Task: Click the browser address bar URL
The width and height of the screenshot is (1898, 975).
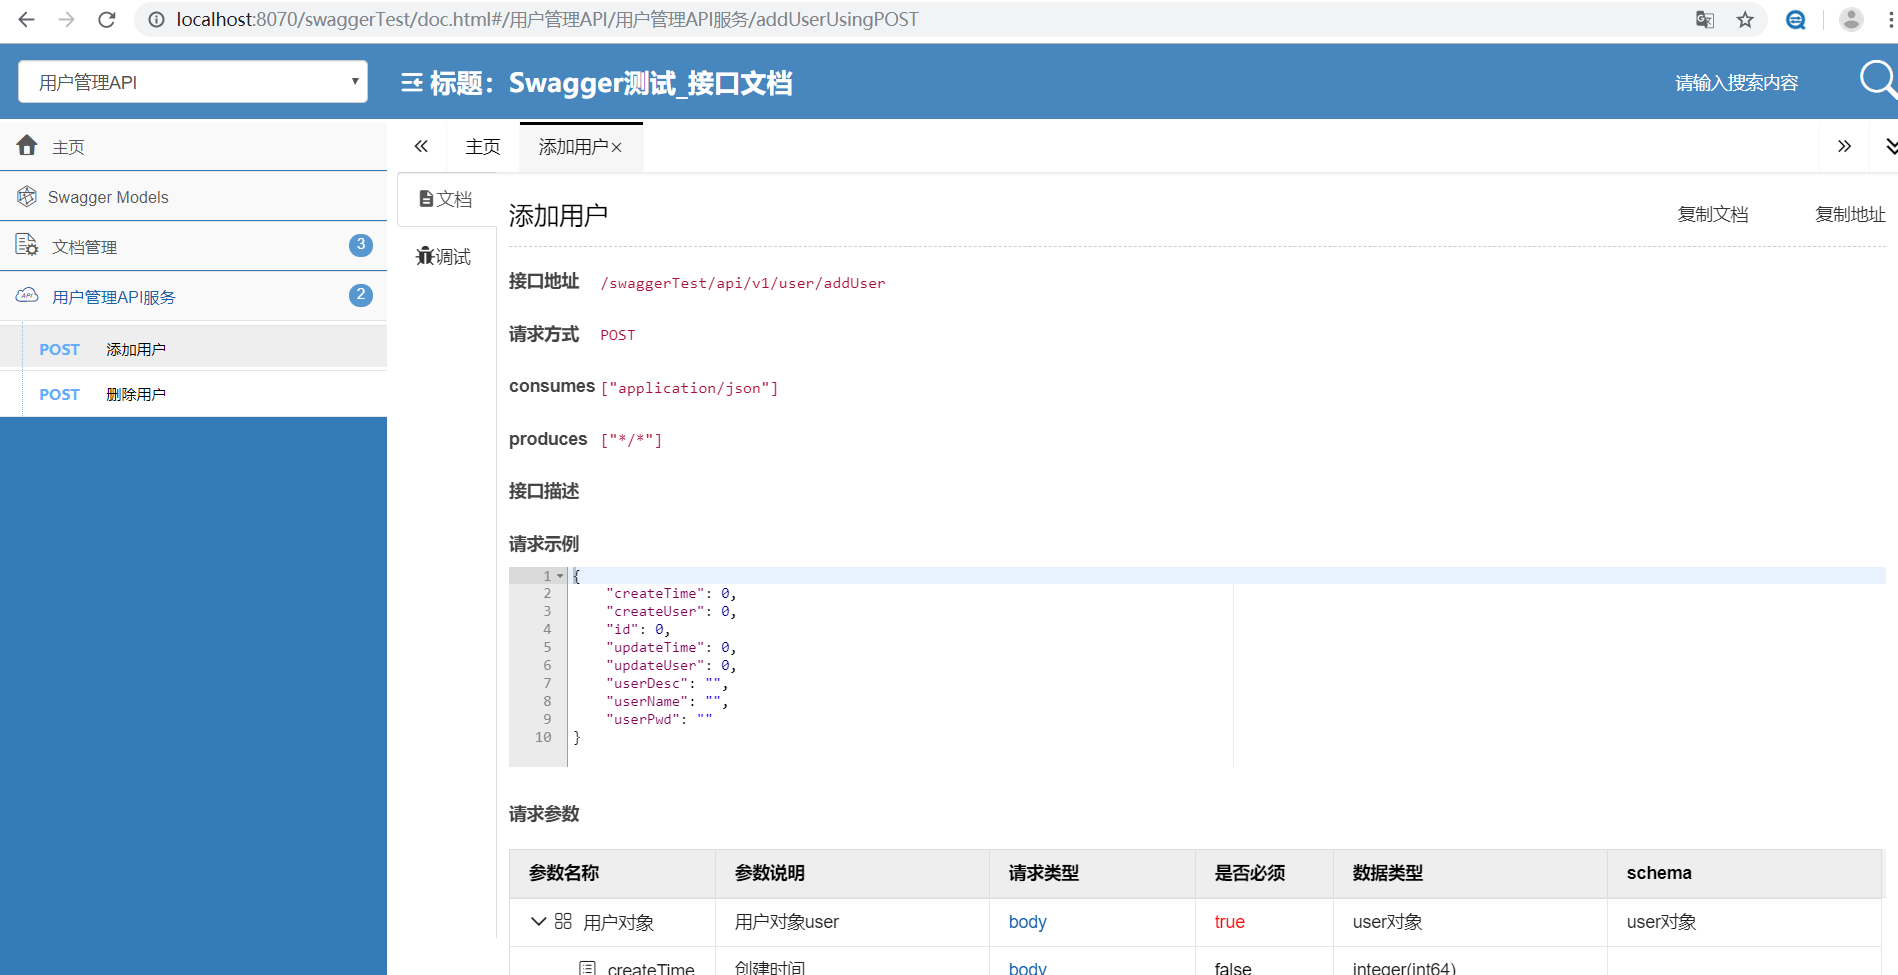Action: click(x=547, y=20)
